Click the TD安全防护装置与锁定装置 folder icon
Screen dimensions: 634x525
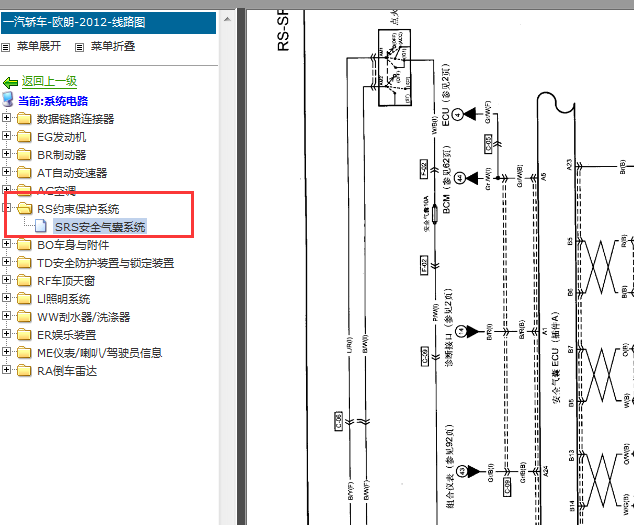point(24,262)
